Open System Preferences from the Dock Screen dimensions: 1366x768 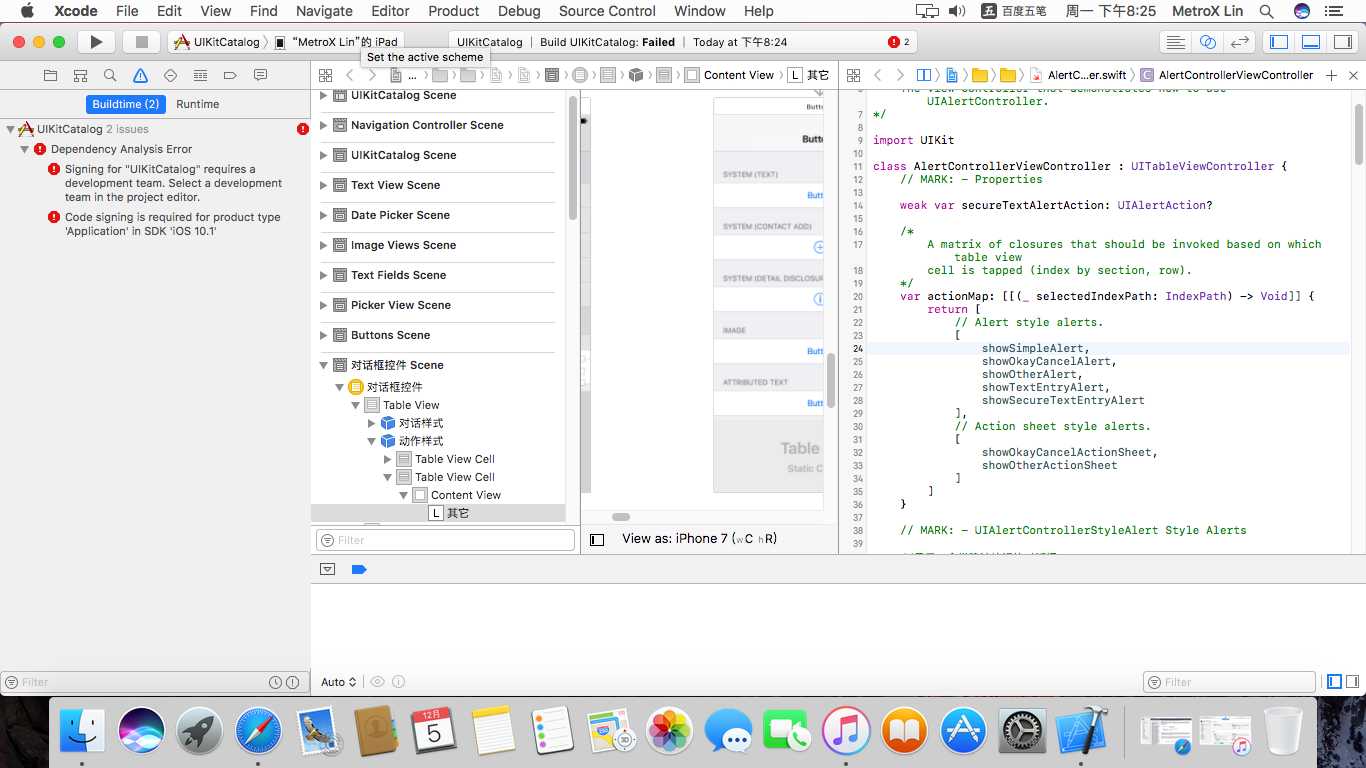pyautogui.click(x=1022, y=731)
